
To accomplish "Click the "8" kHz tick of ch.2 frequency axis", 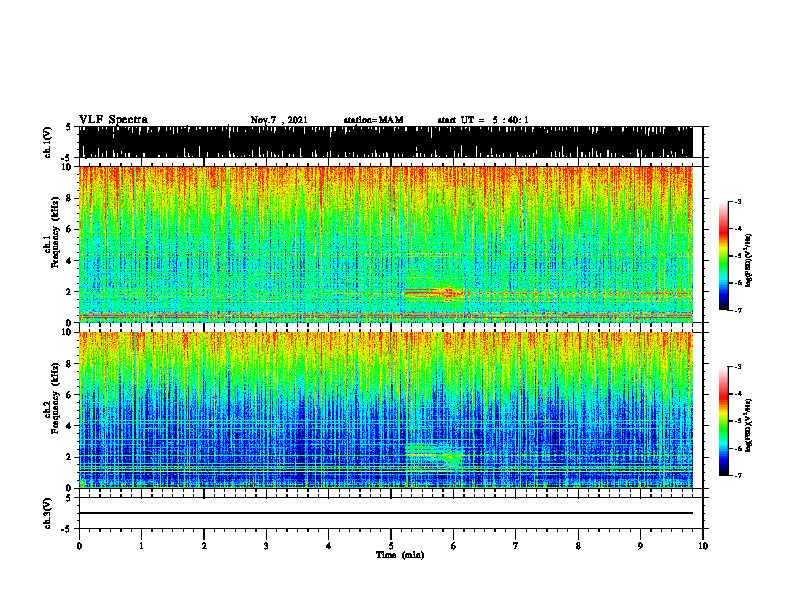I will click(x=69, y=364).
